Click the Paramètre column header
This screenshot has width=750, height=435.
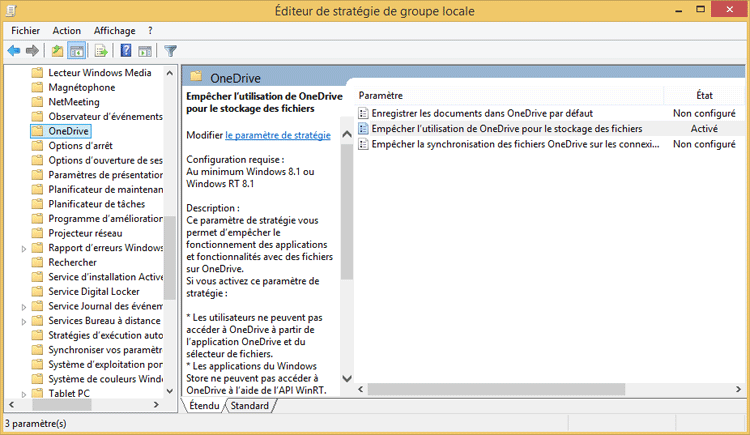pyautogui.click(x=509, y=95)
